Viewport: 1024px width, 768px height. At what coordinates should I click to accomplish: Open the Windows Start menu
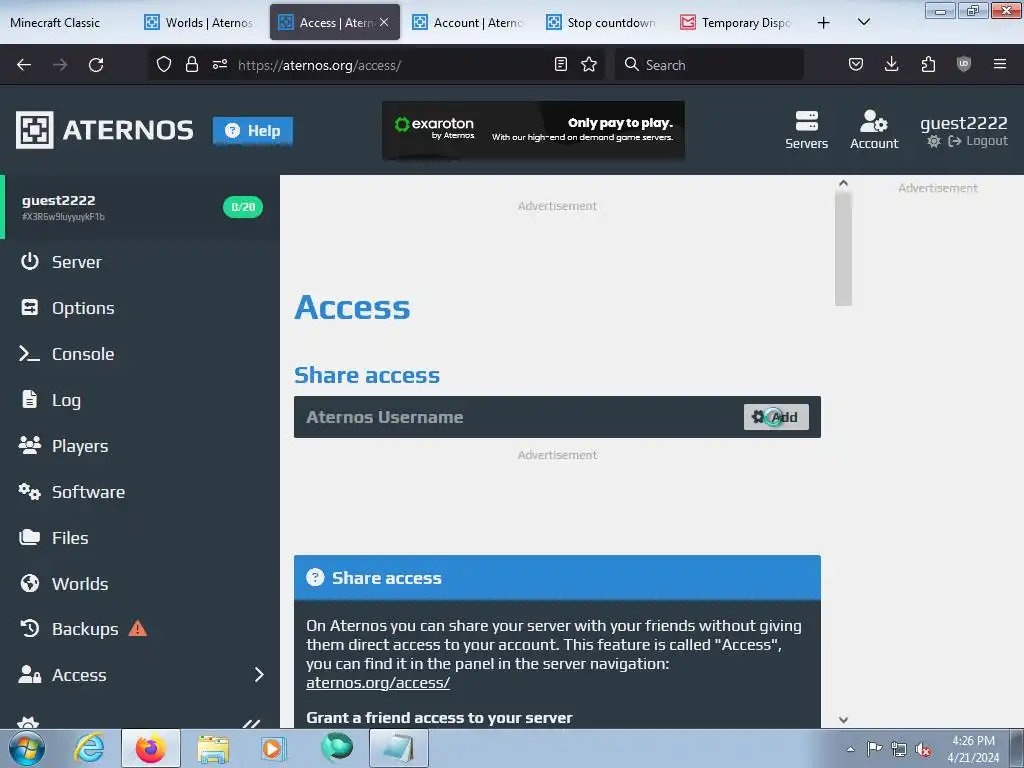(27, 748)
